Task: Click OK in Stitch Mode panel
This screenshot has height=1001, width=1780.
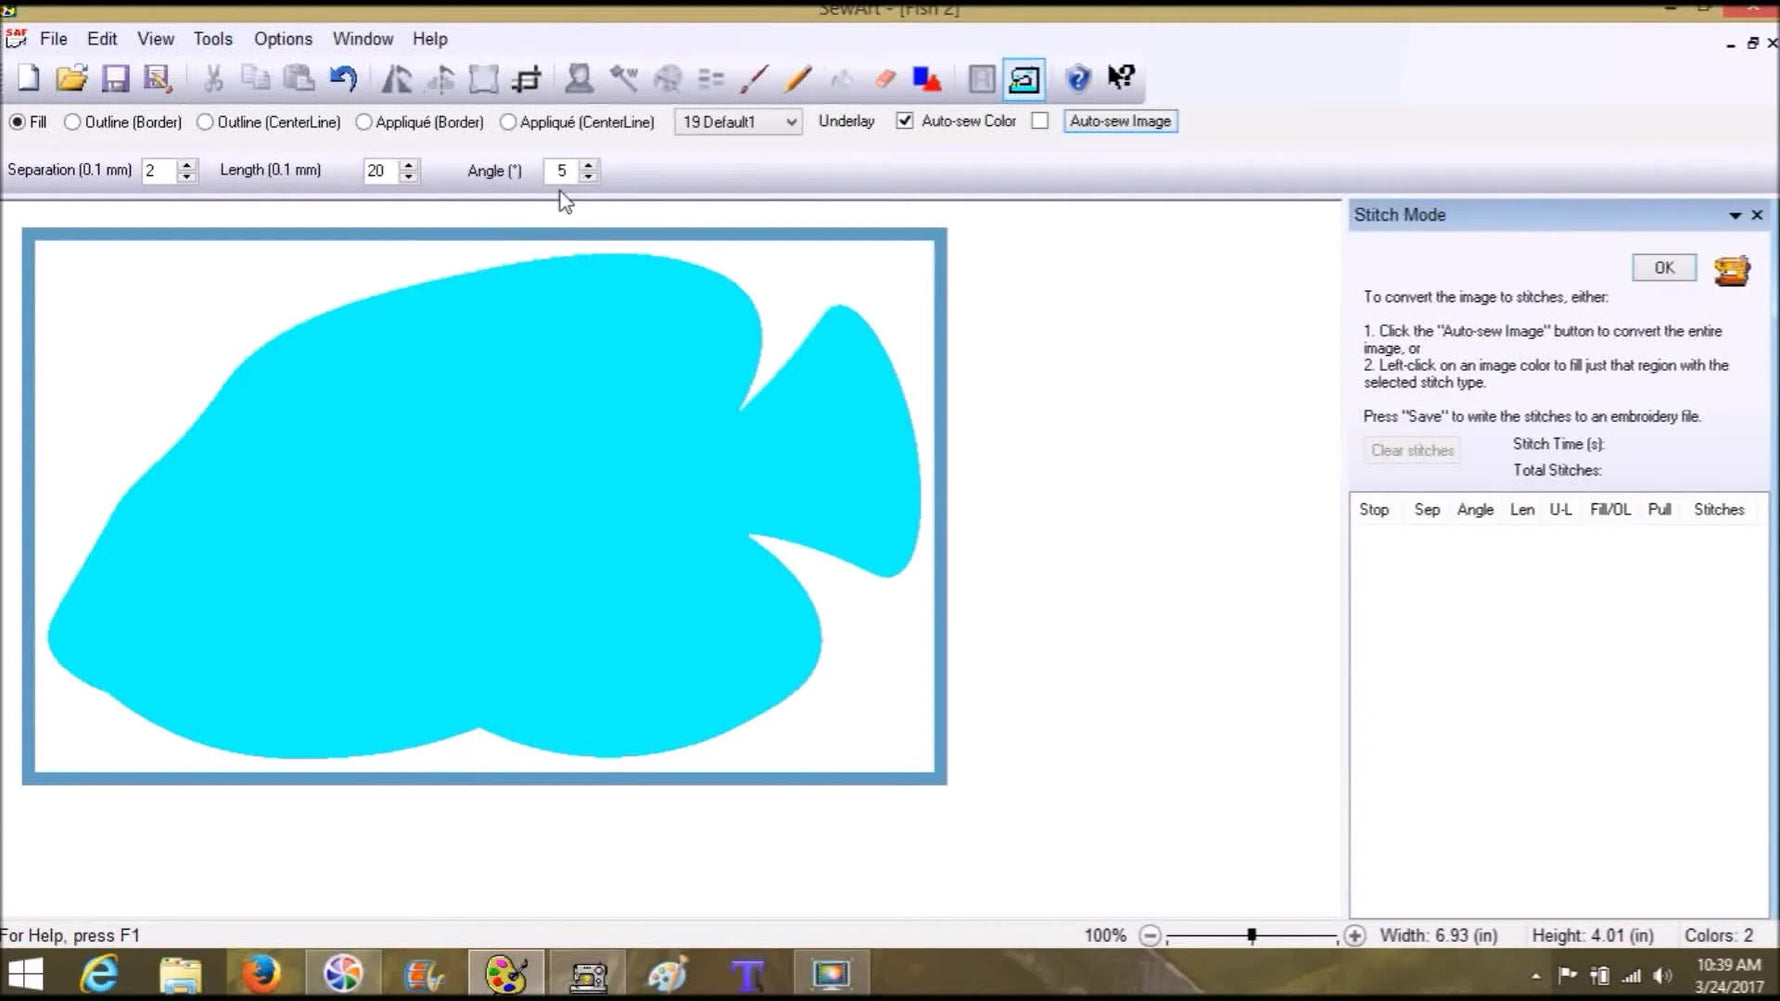Action: pos(1664,268)
